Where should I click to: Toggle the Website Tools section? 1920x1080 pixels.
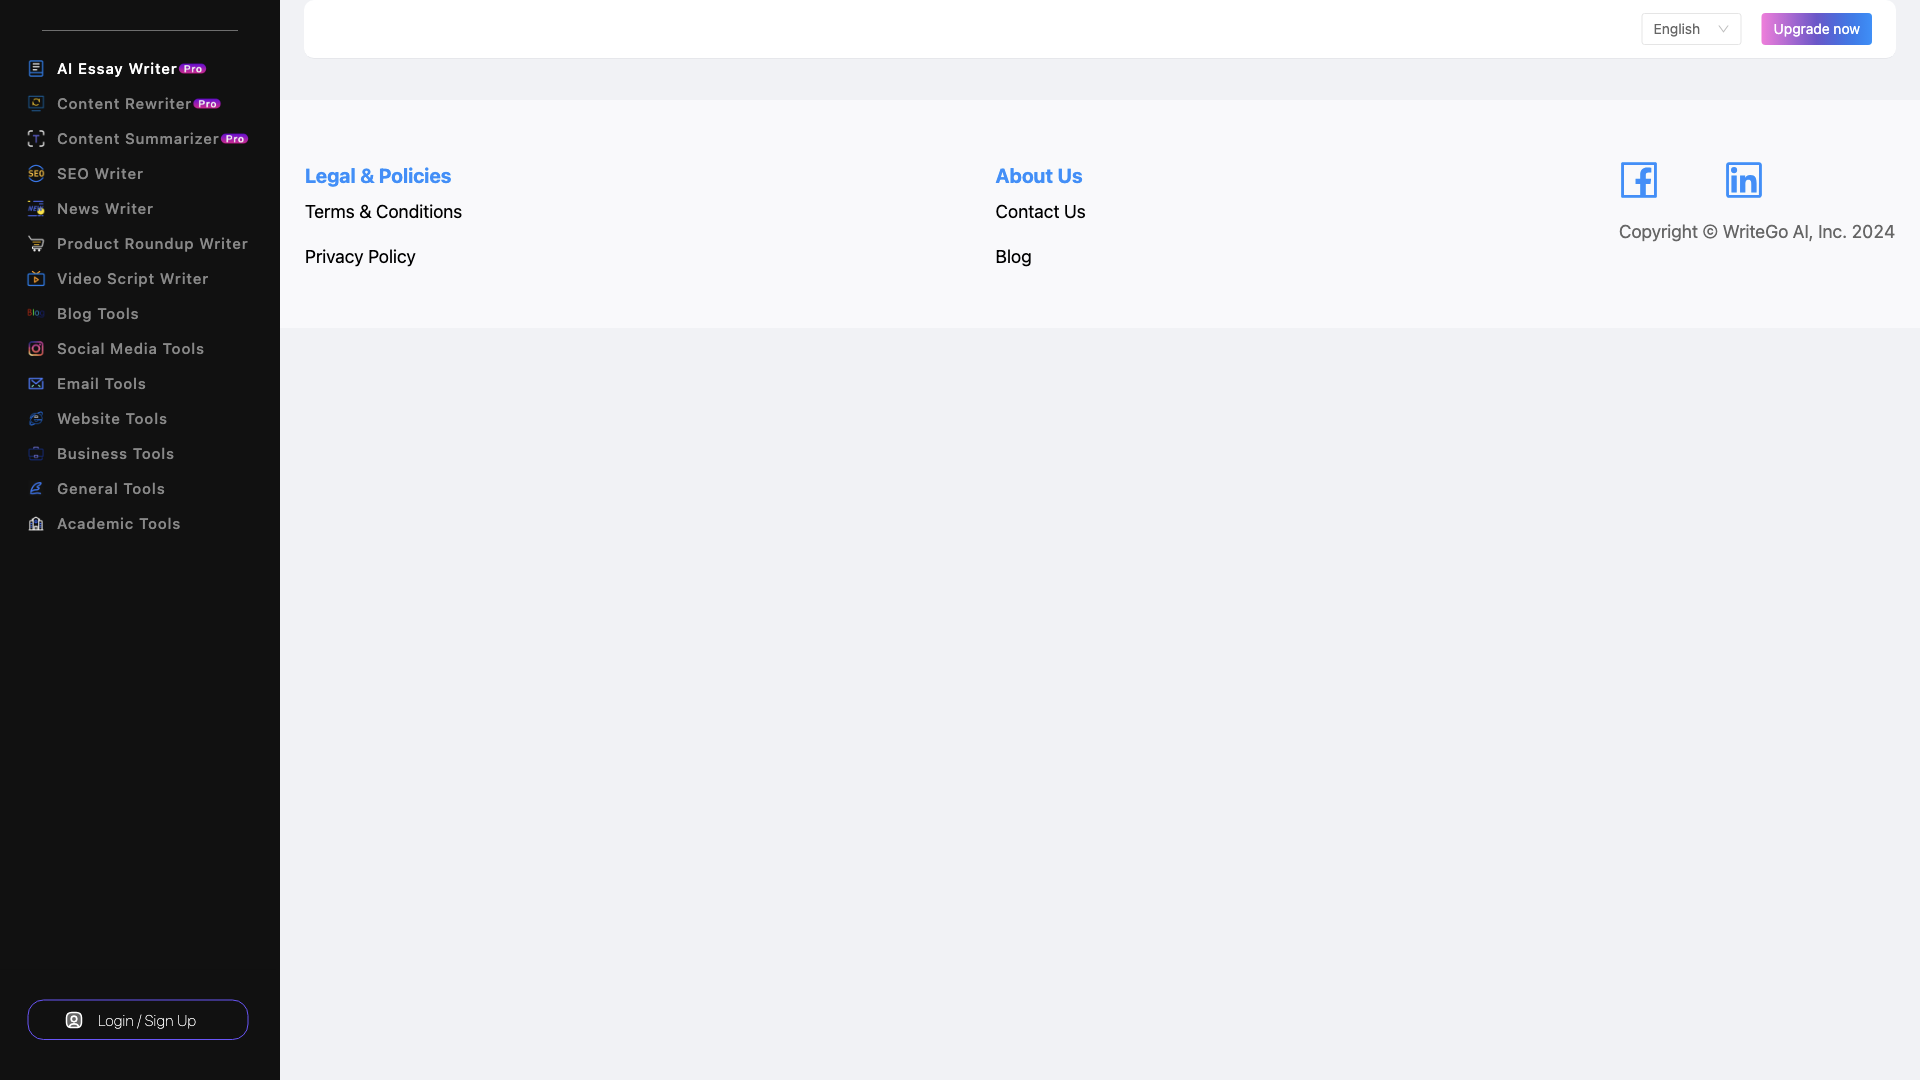tap(112, 418)
